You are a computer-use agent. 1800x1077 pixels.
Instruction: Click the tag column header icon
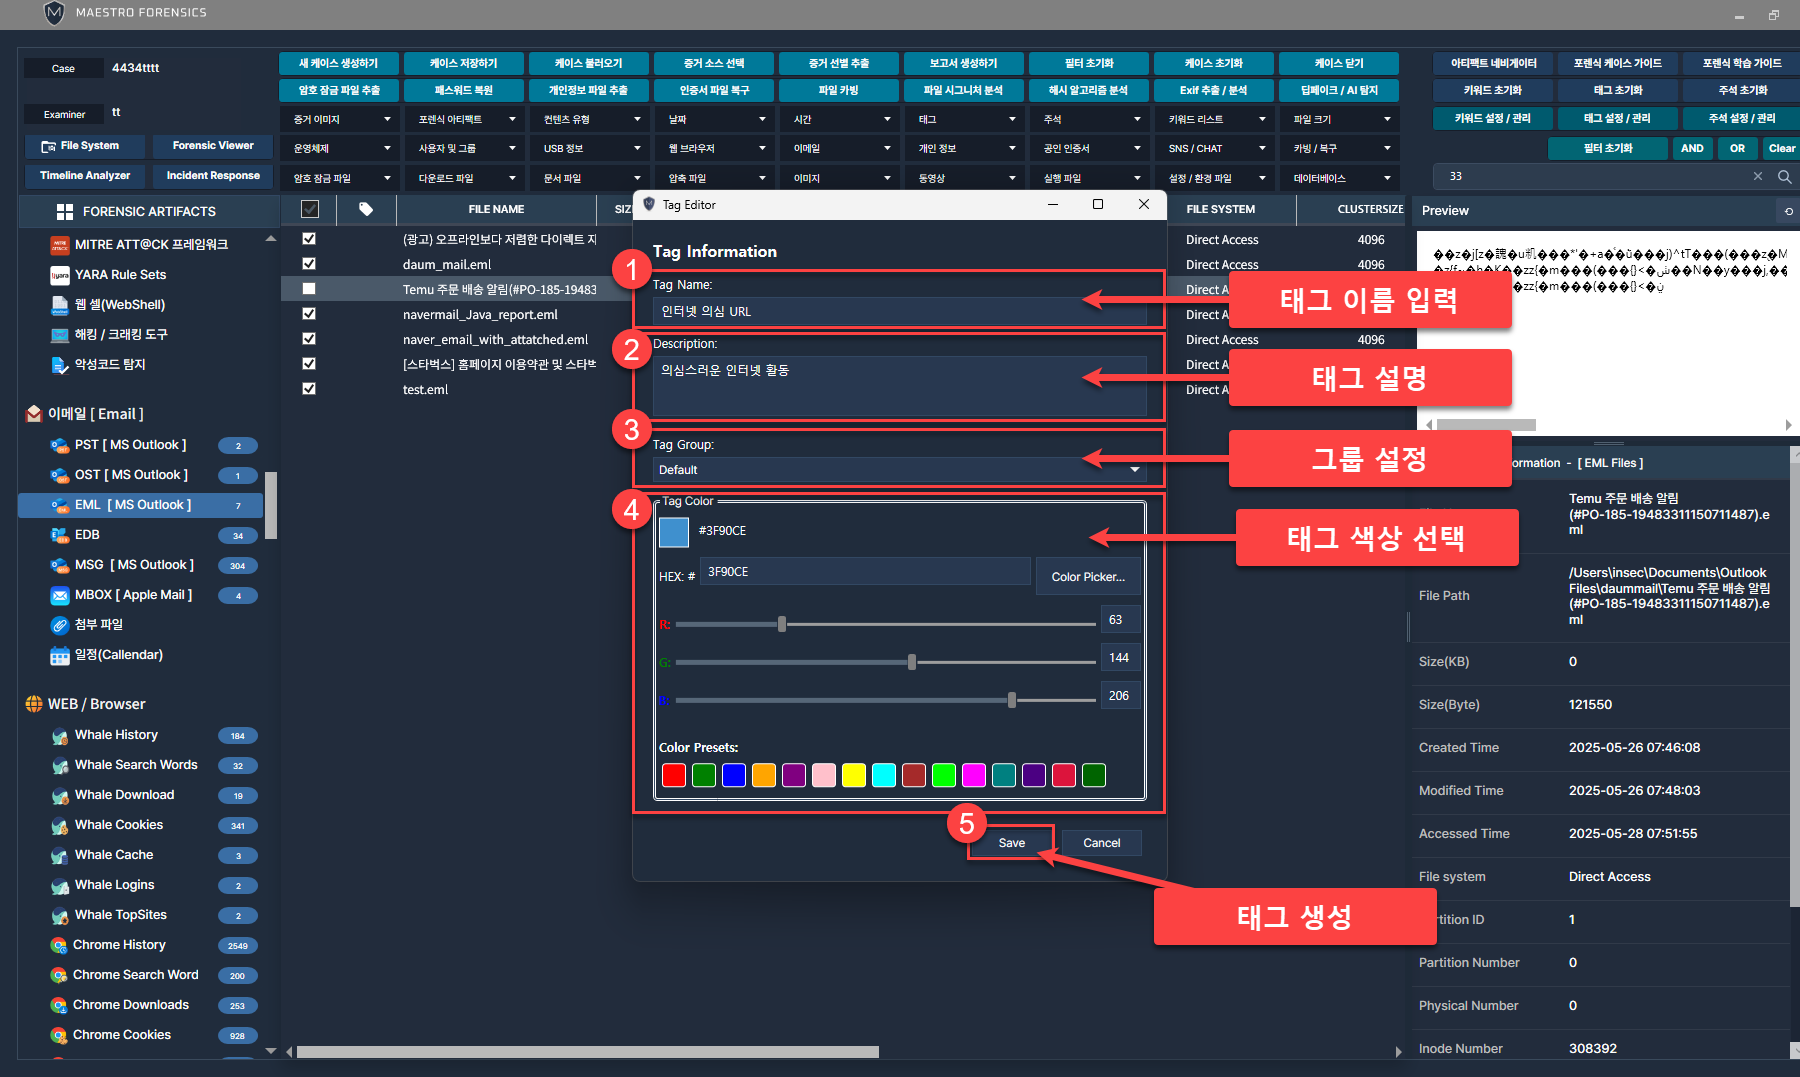(366, 209)
